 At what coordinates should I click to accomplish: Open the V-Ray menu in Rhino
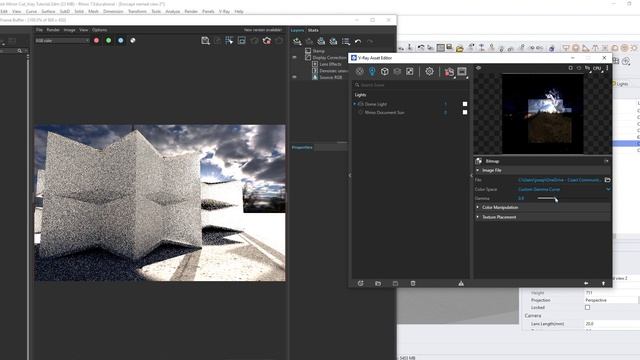click(224, 11)
